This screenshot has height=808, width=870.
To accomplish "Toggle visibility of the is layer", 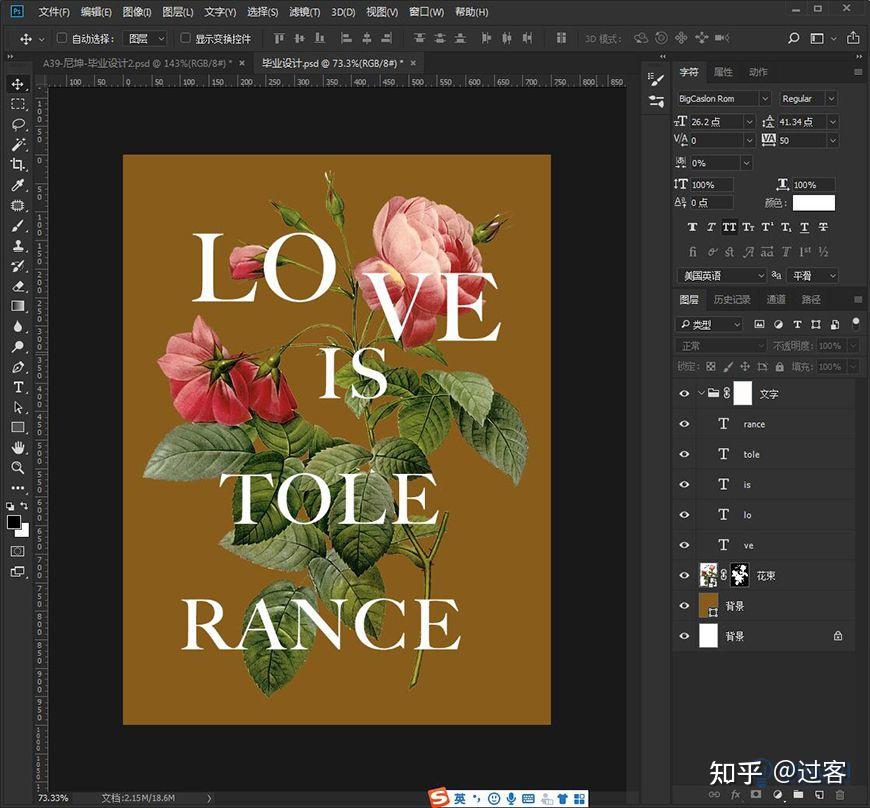I will [x=684, y=484].
